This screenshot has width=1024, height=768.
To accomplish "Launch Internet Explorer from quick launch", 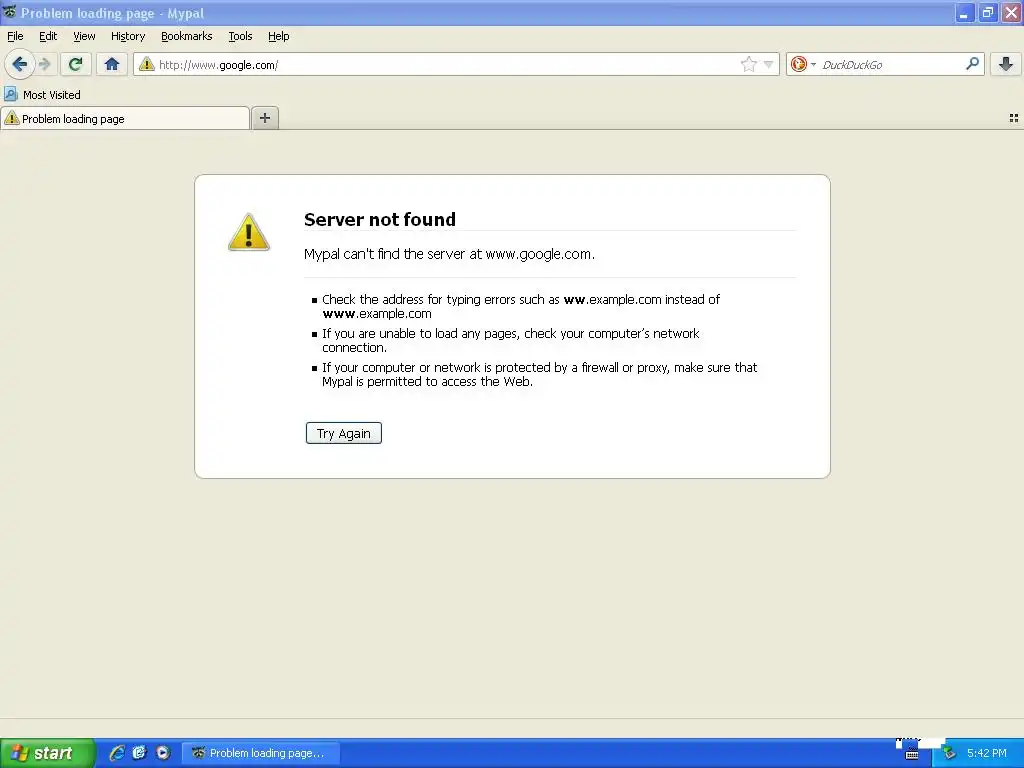I will tap(117, 753).
